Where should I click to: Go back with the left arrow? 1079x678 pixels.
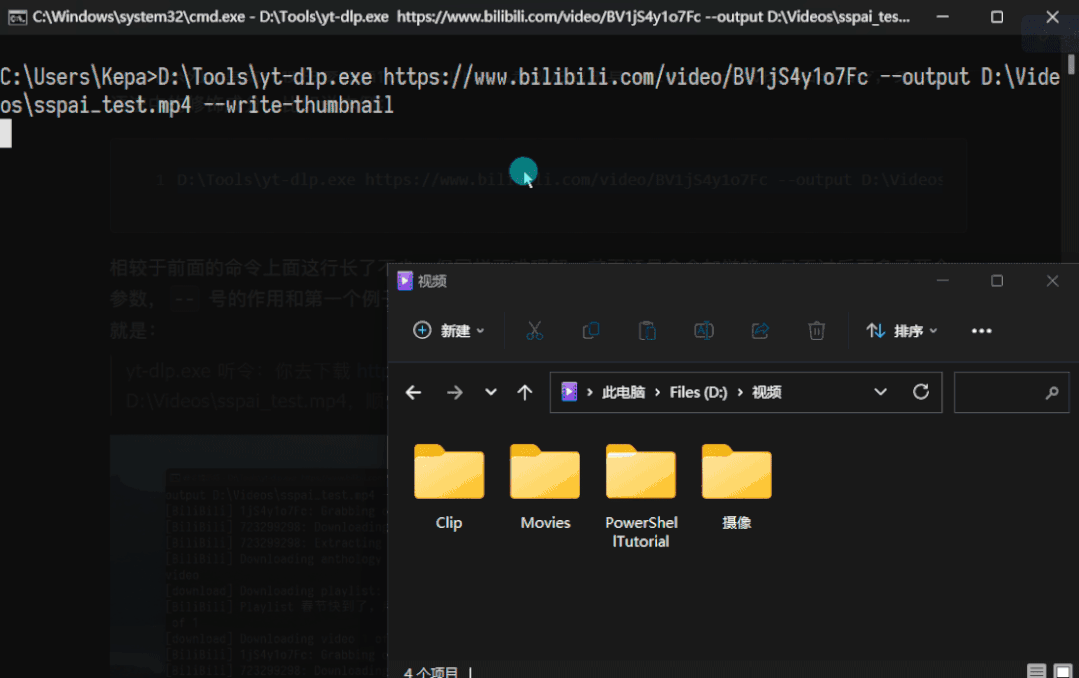tap(413, 392)
